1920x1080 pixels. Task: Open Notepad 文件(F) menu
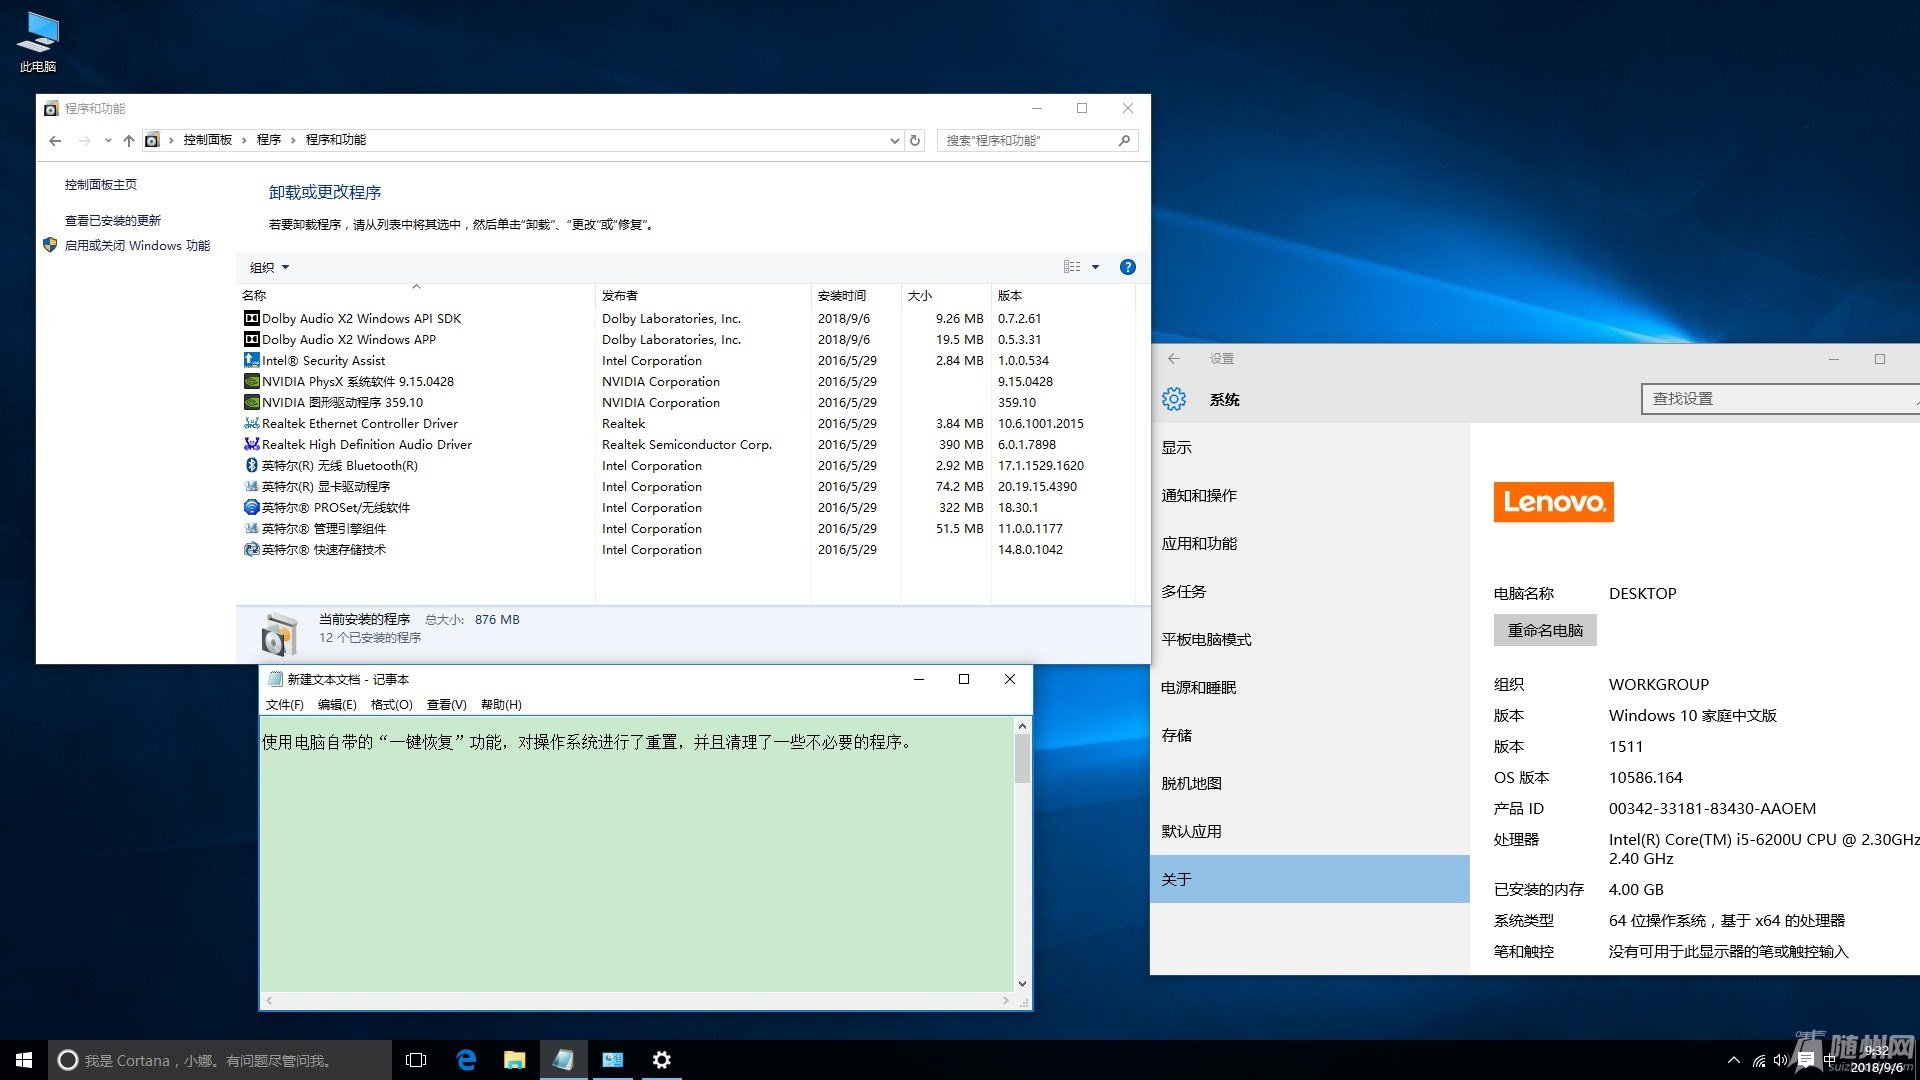(285, 705)
